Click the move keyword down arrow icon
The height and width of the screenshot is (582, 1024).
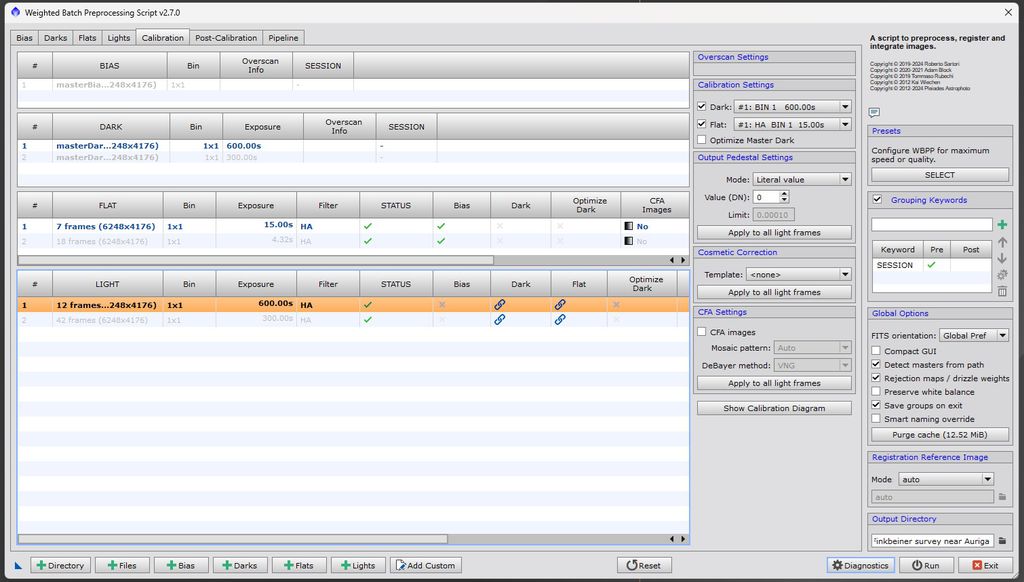tap(1002, 258)
